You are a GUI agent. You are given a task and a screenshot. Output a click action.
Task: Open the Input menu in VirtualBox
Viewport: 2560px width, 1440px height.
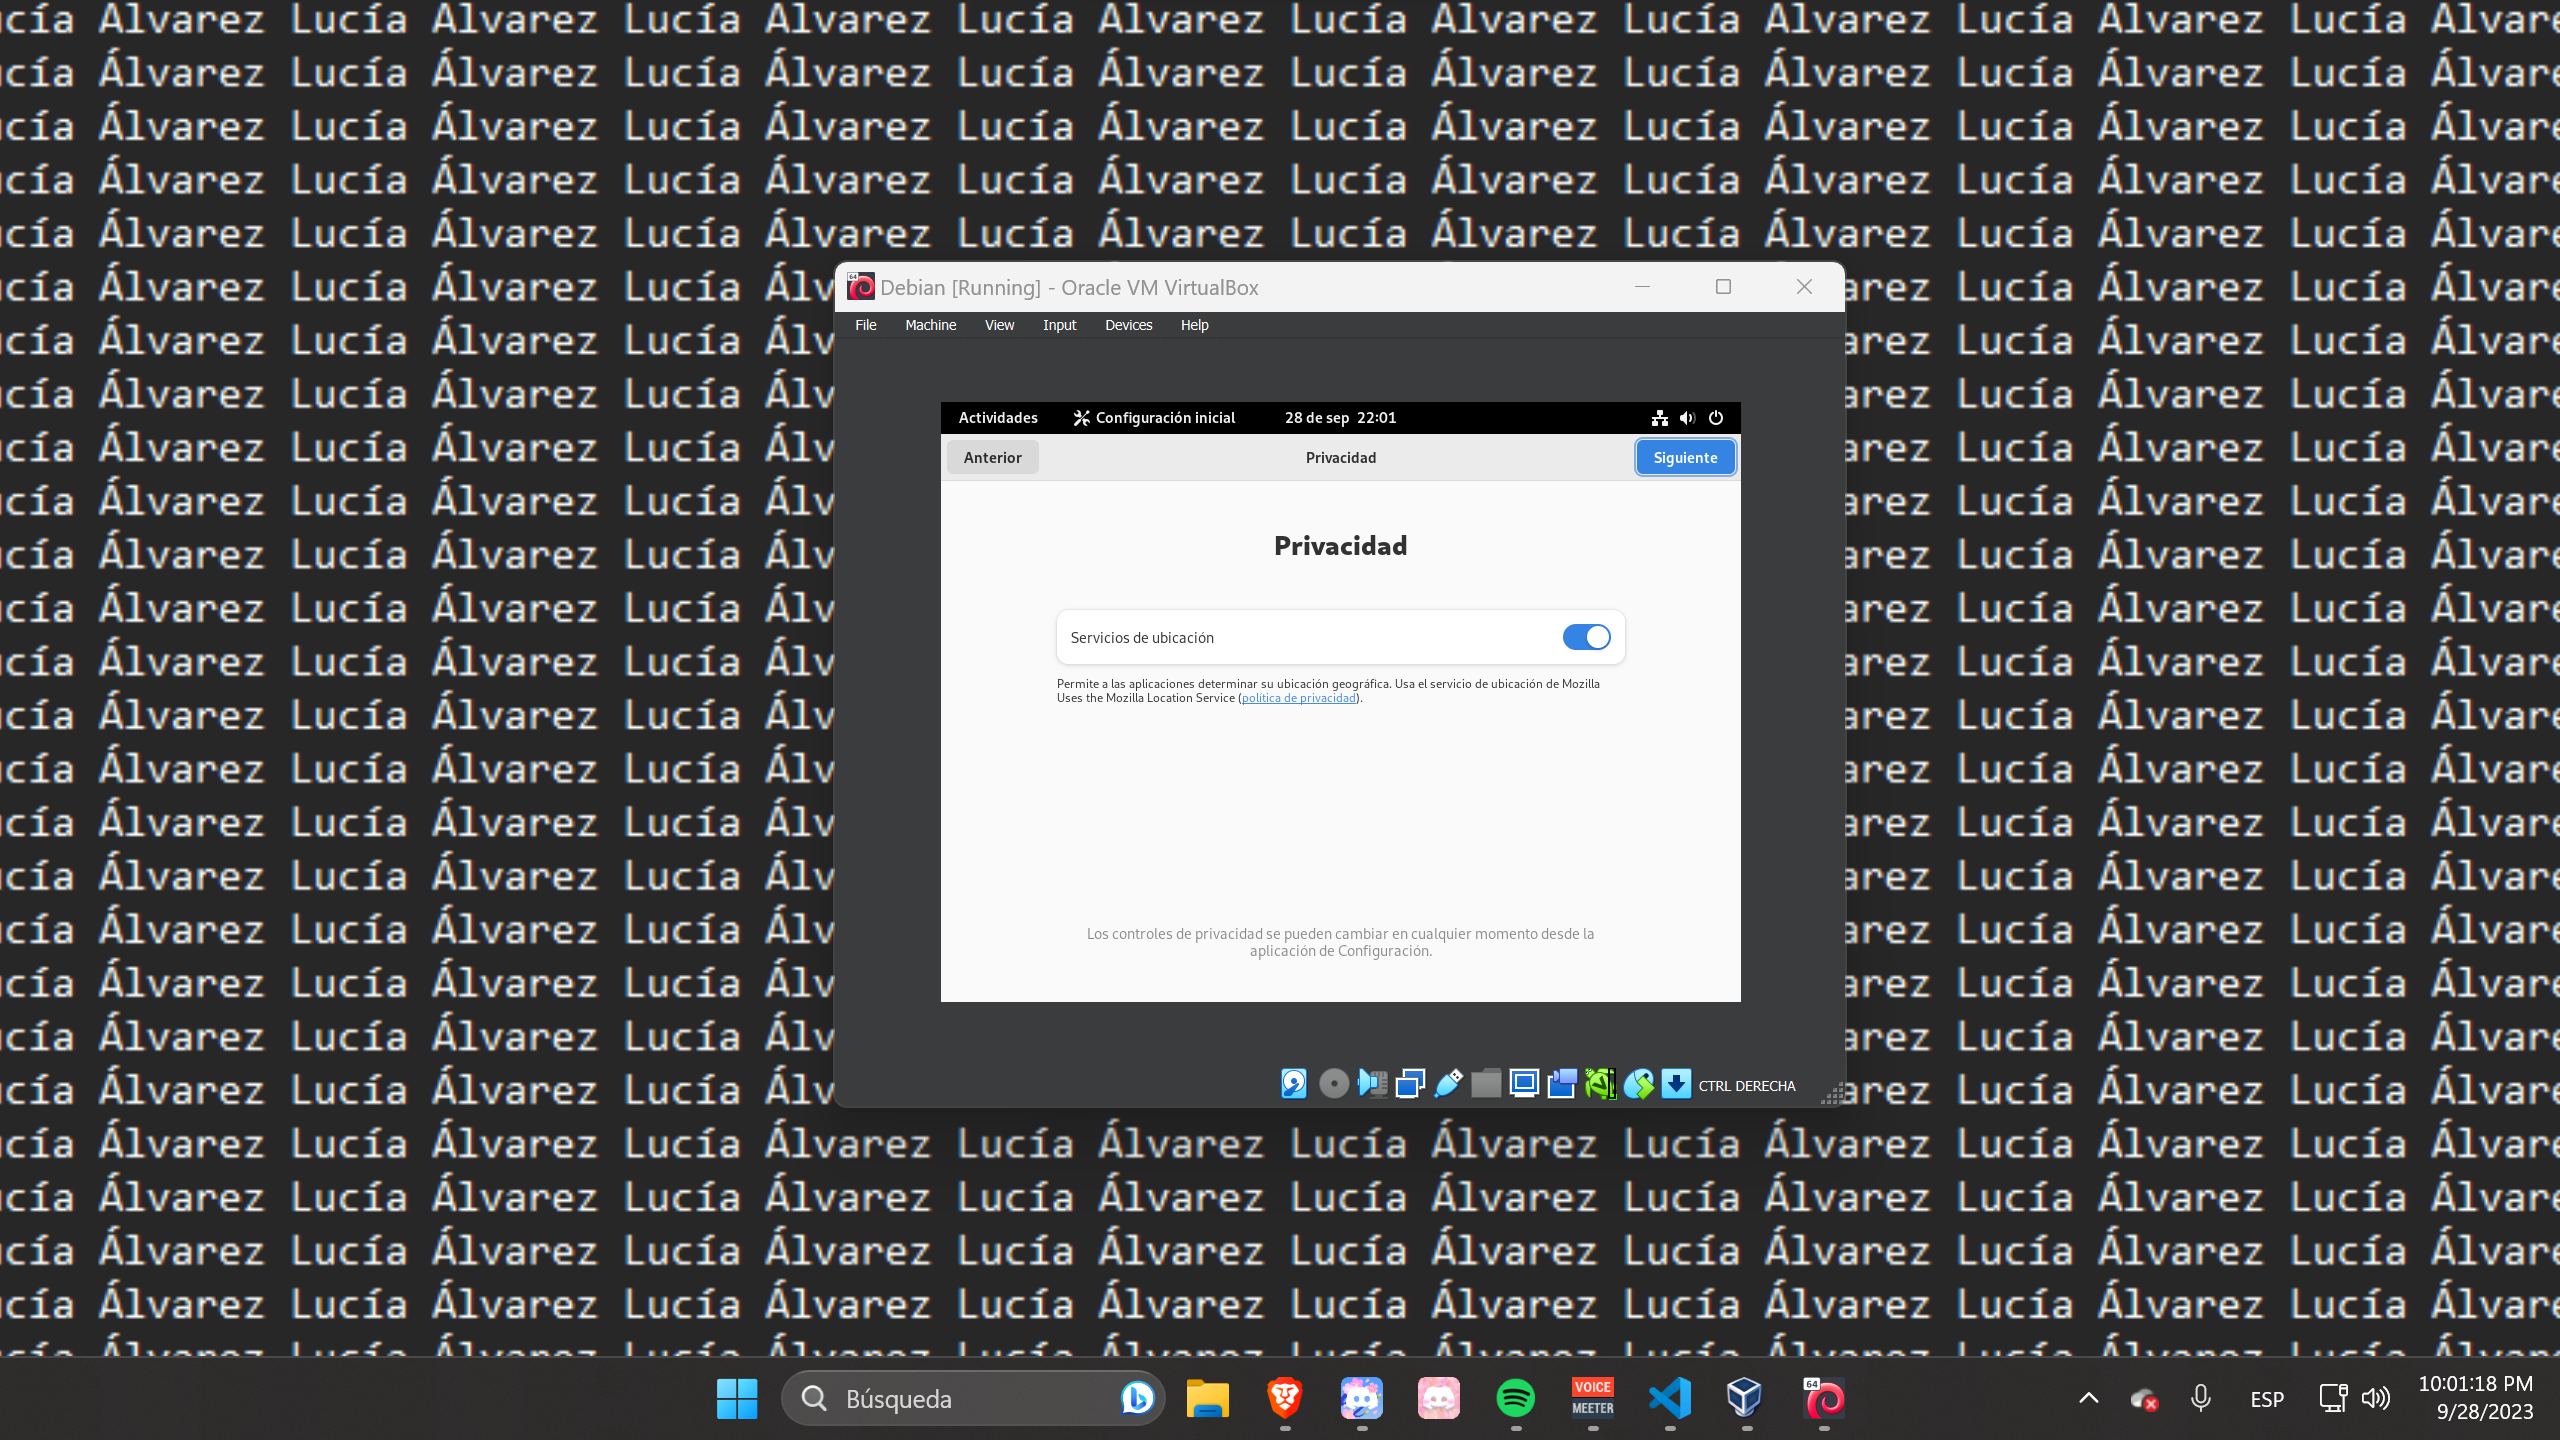1058,325
